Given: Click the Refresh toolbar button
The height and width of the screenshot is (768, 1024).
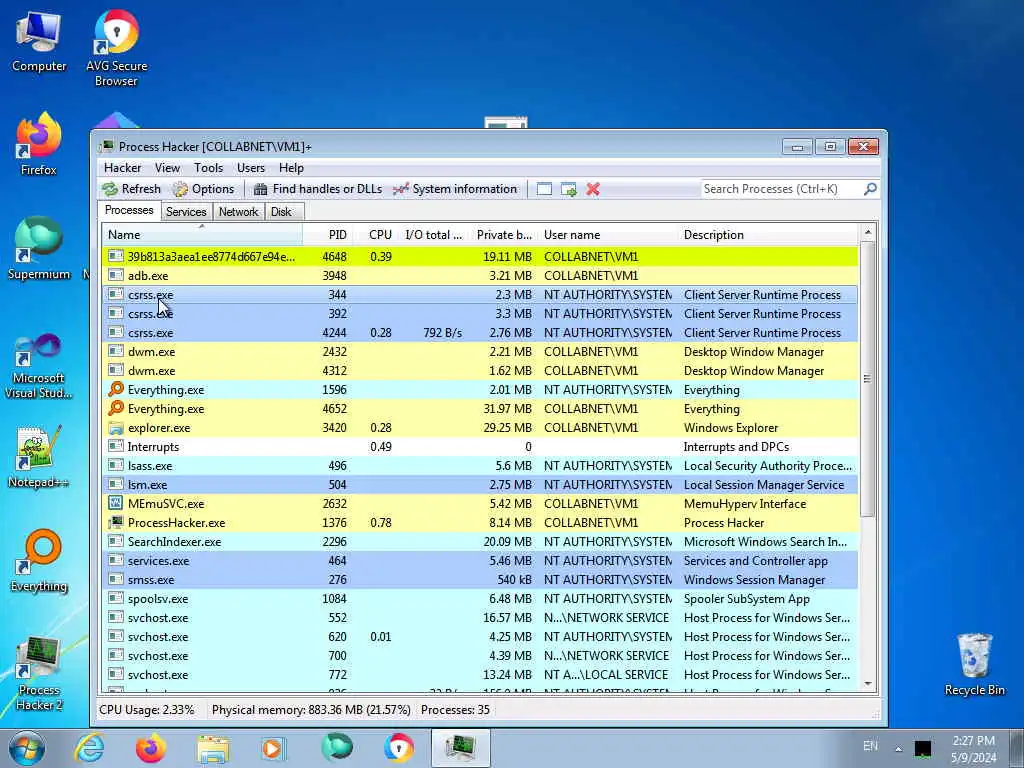Looking at the screenshot, I should coord(131,189).
